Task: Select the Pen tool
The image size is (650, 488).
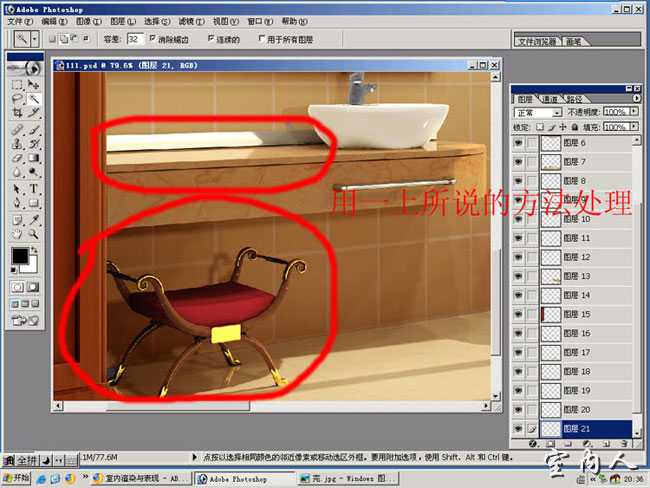Action: tap(17, 203)
